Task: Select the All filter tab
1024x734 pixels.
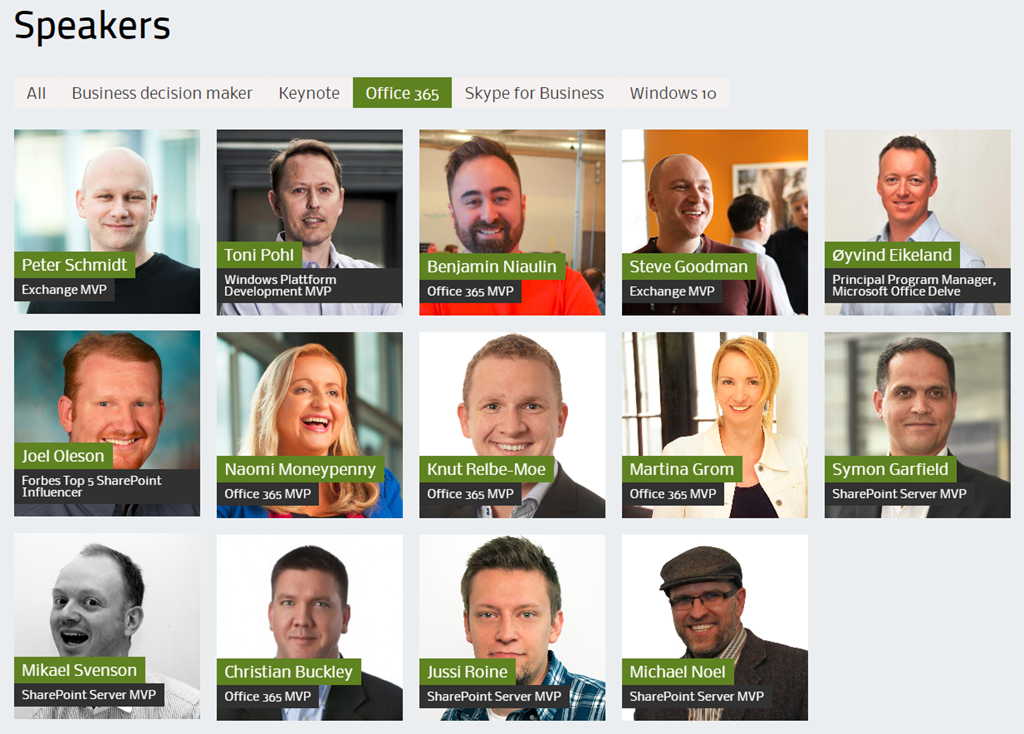Action: click(x=36, y=93)
